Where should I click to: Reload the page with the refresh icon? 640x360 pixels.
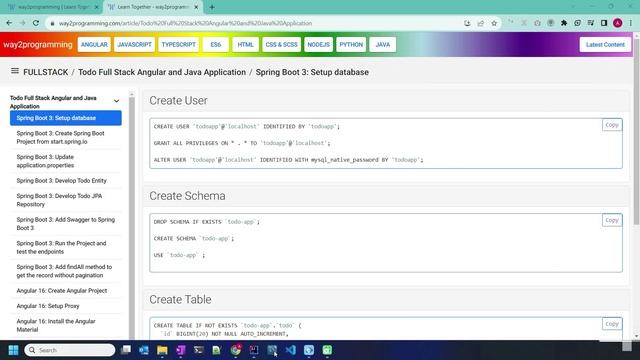click(36, 23)
